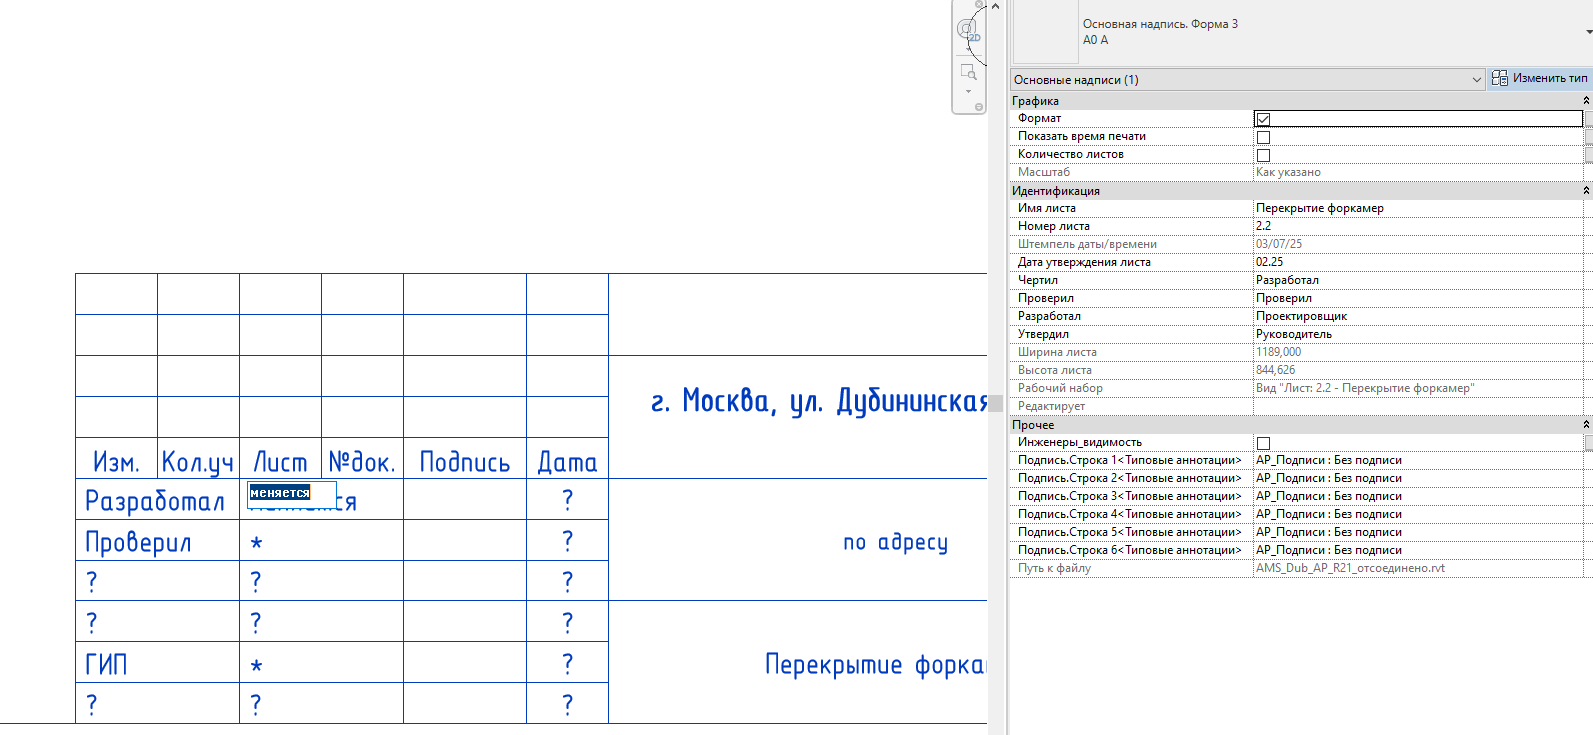Image resolution: width=1593 pixels, height=735 pixels.
Task: Open the navigation bar customize circle button
Action: pos(978,107)
